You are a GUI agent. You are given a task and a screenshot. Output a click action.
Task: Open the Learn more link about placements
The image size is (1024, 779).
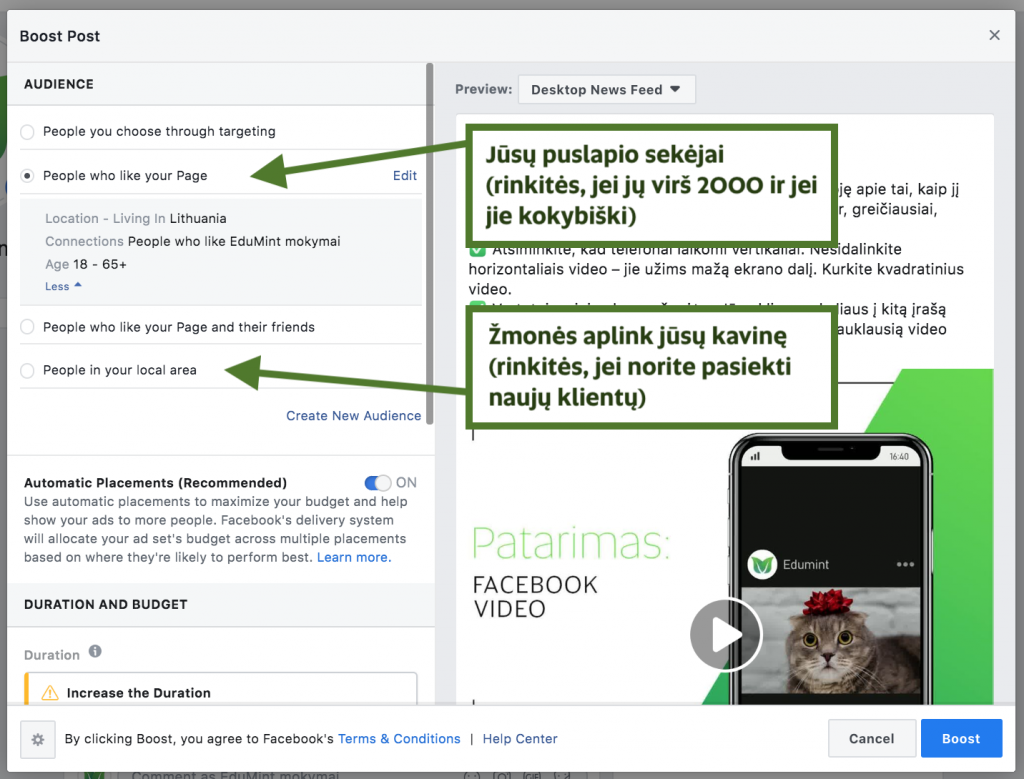point(353,557)
